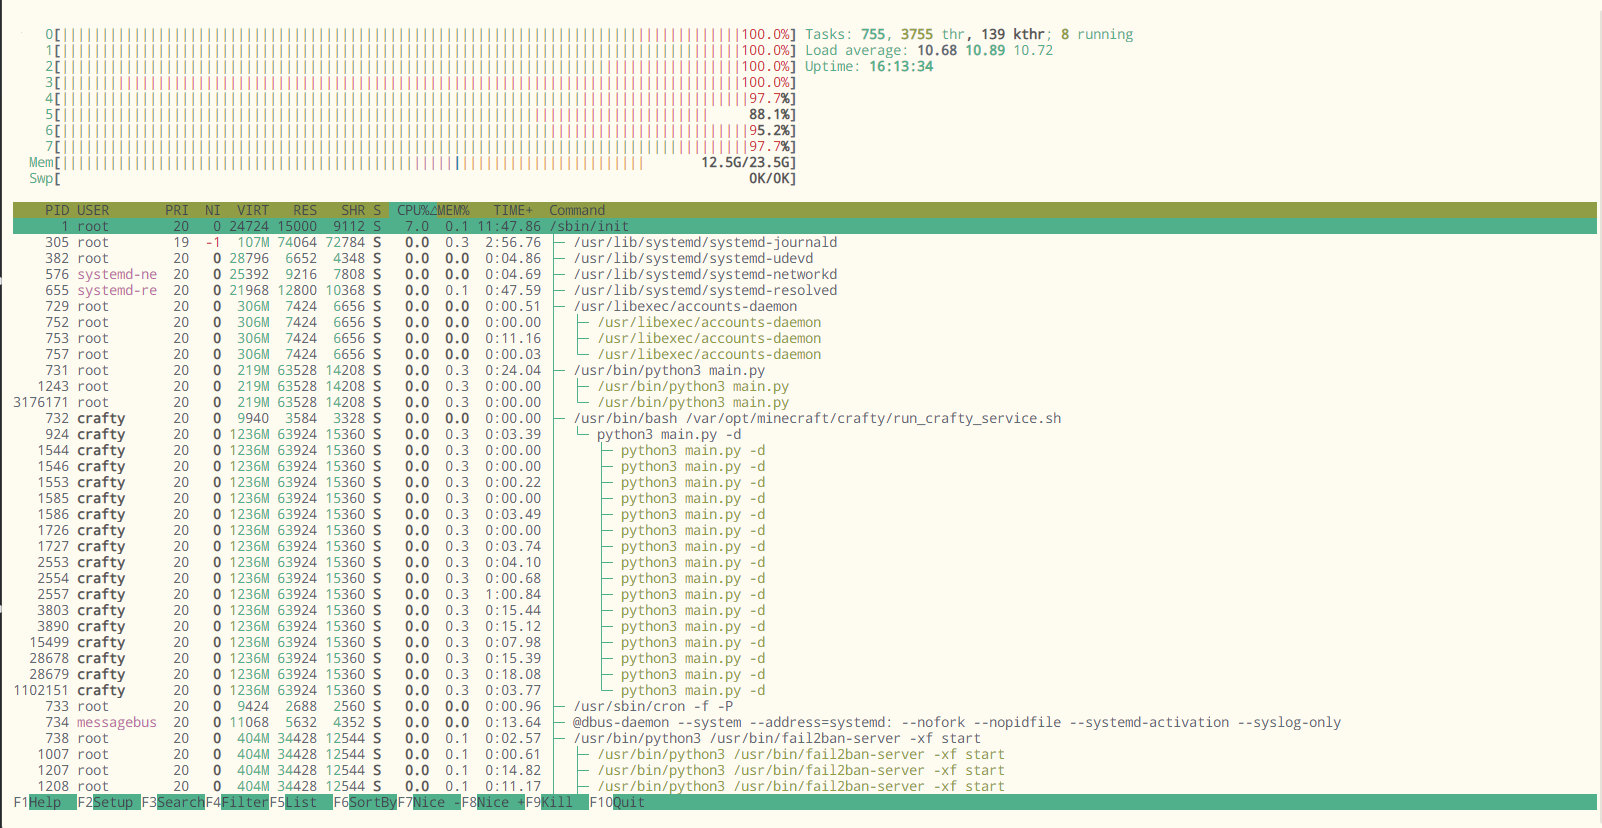Sort by the VIRT column header
Screen dimensions: 1602x828
[253, 210]
